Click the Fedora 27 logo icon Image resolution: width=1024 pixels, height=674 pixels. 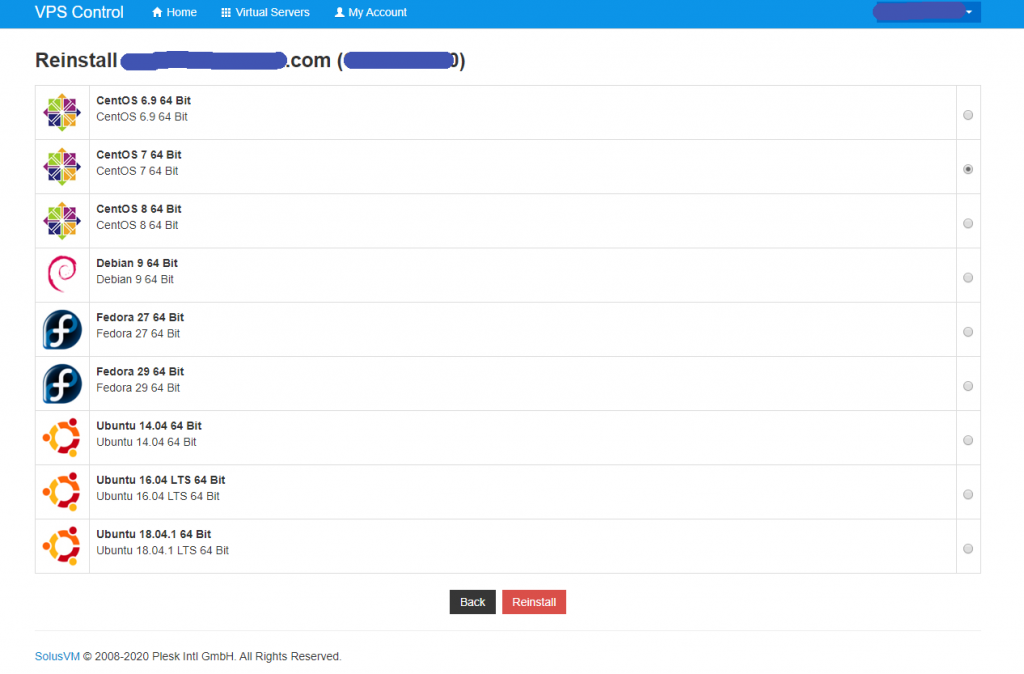coord(62,330)
